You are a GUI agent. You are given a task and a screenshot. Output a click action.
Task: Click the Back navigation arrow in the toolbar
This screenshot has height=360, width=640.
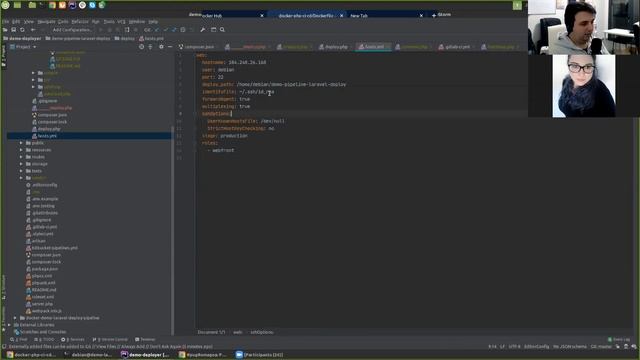point(33,30)
